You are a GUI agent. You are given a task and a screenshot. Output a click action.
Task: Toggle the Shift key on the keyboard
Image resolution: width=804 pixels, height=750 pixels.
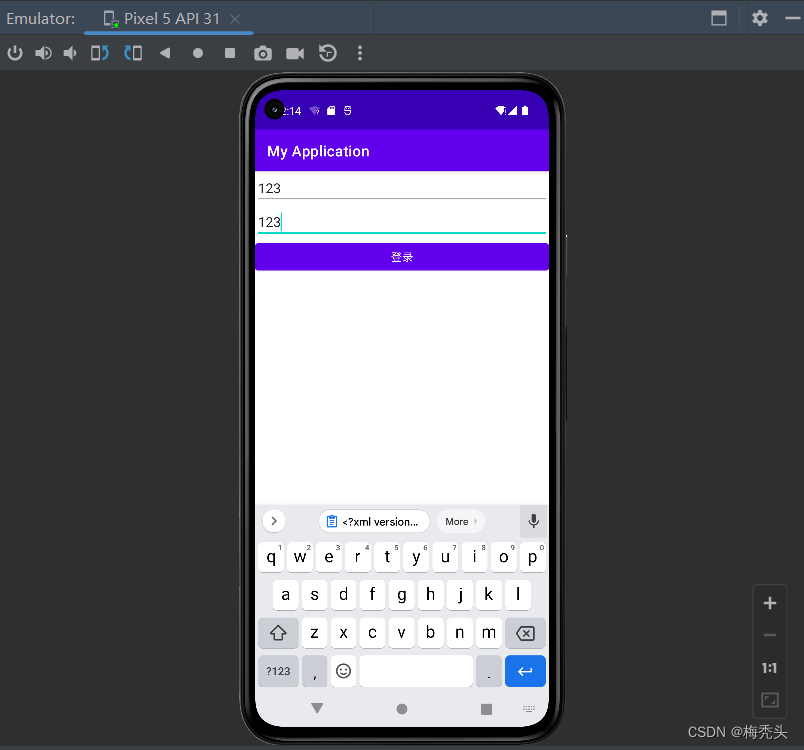click(278, 633)
